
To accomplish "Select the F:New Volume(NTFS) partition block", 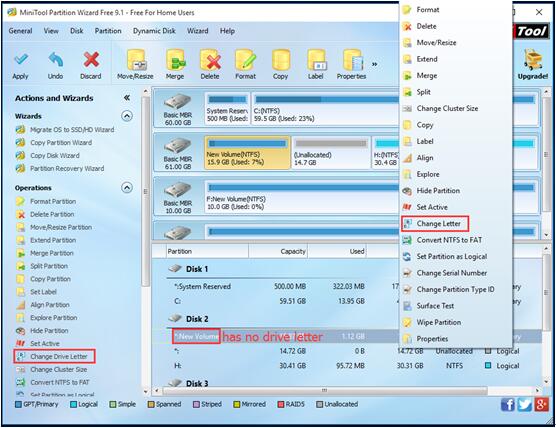I will (x=302, y=197).
